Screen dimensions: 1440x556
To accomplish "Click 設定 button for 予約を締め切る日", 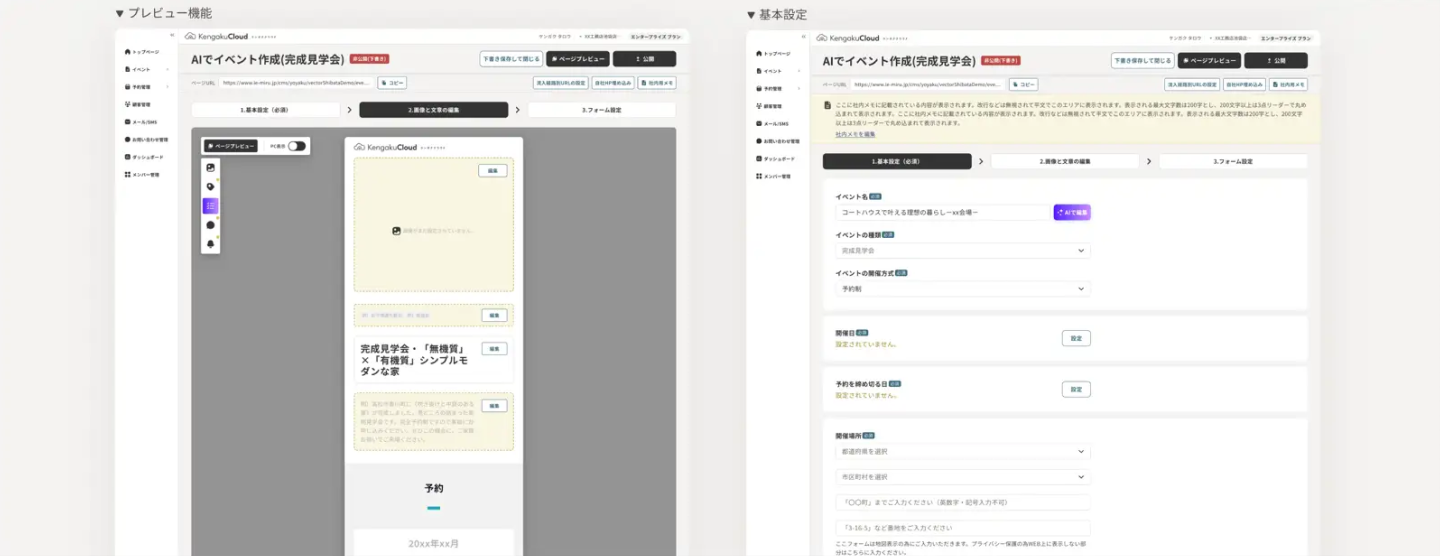I will pos(1075,389).
